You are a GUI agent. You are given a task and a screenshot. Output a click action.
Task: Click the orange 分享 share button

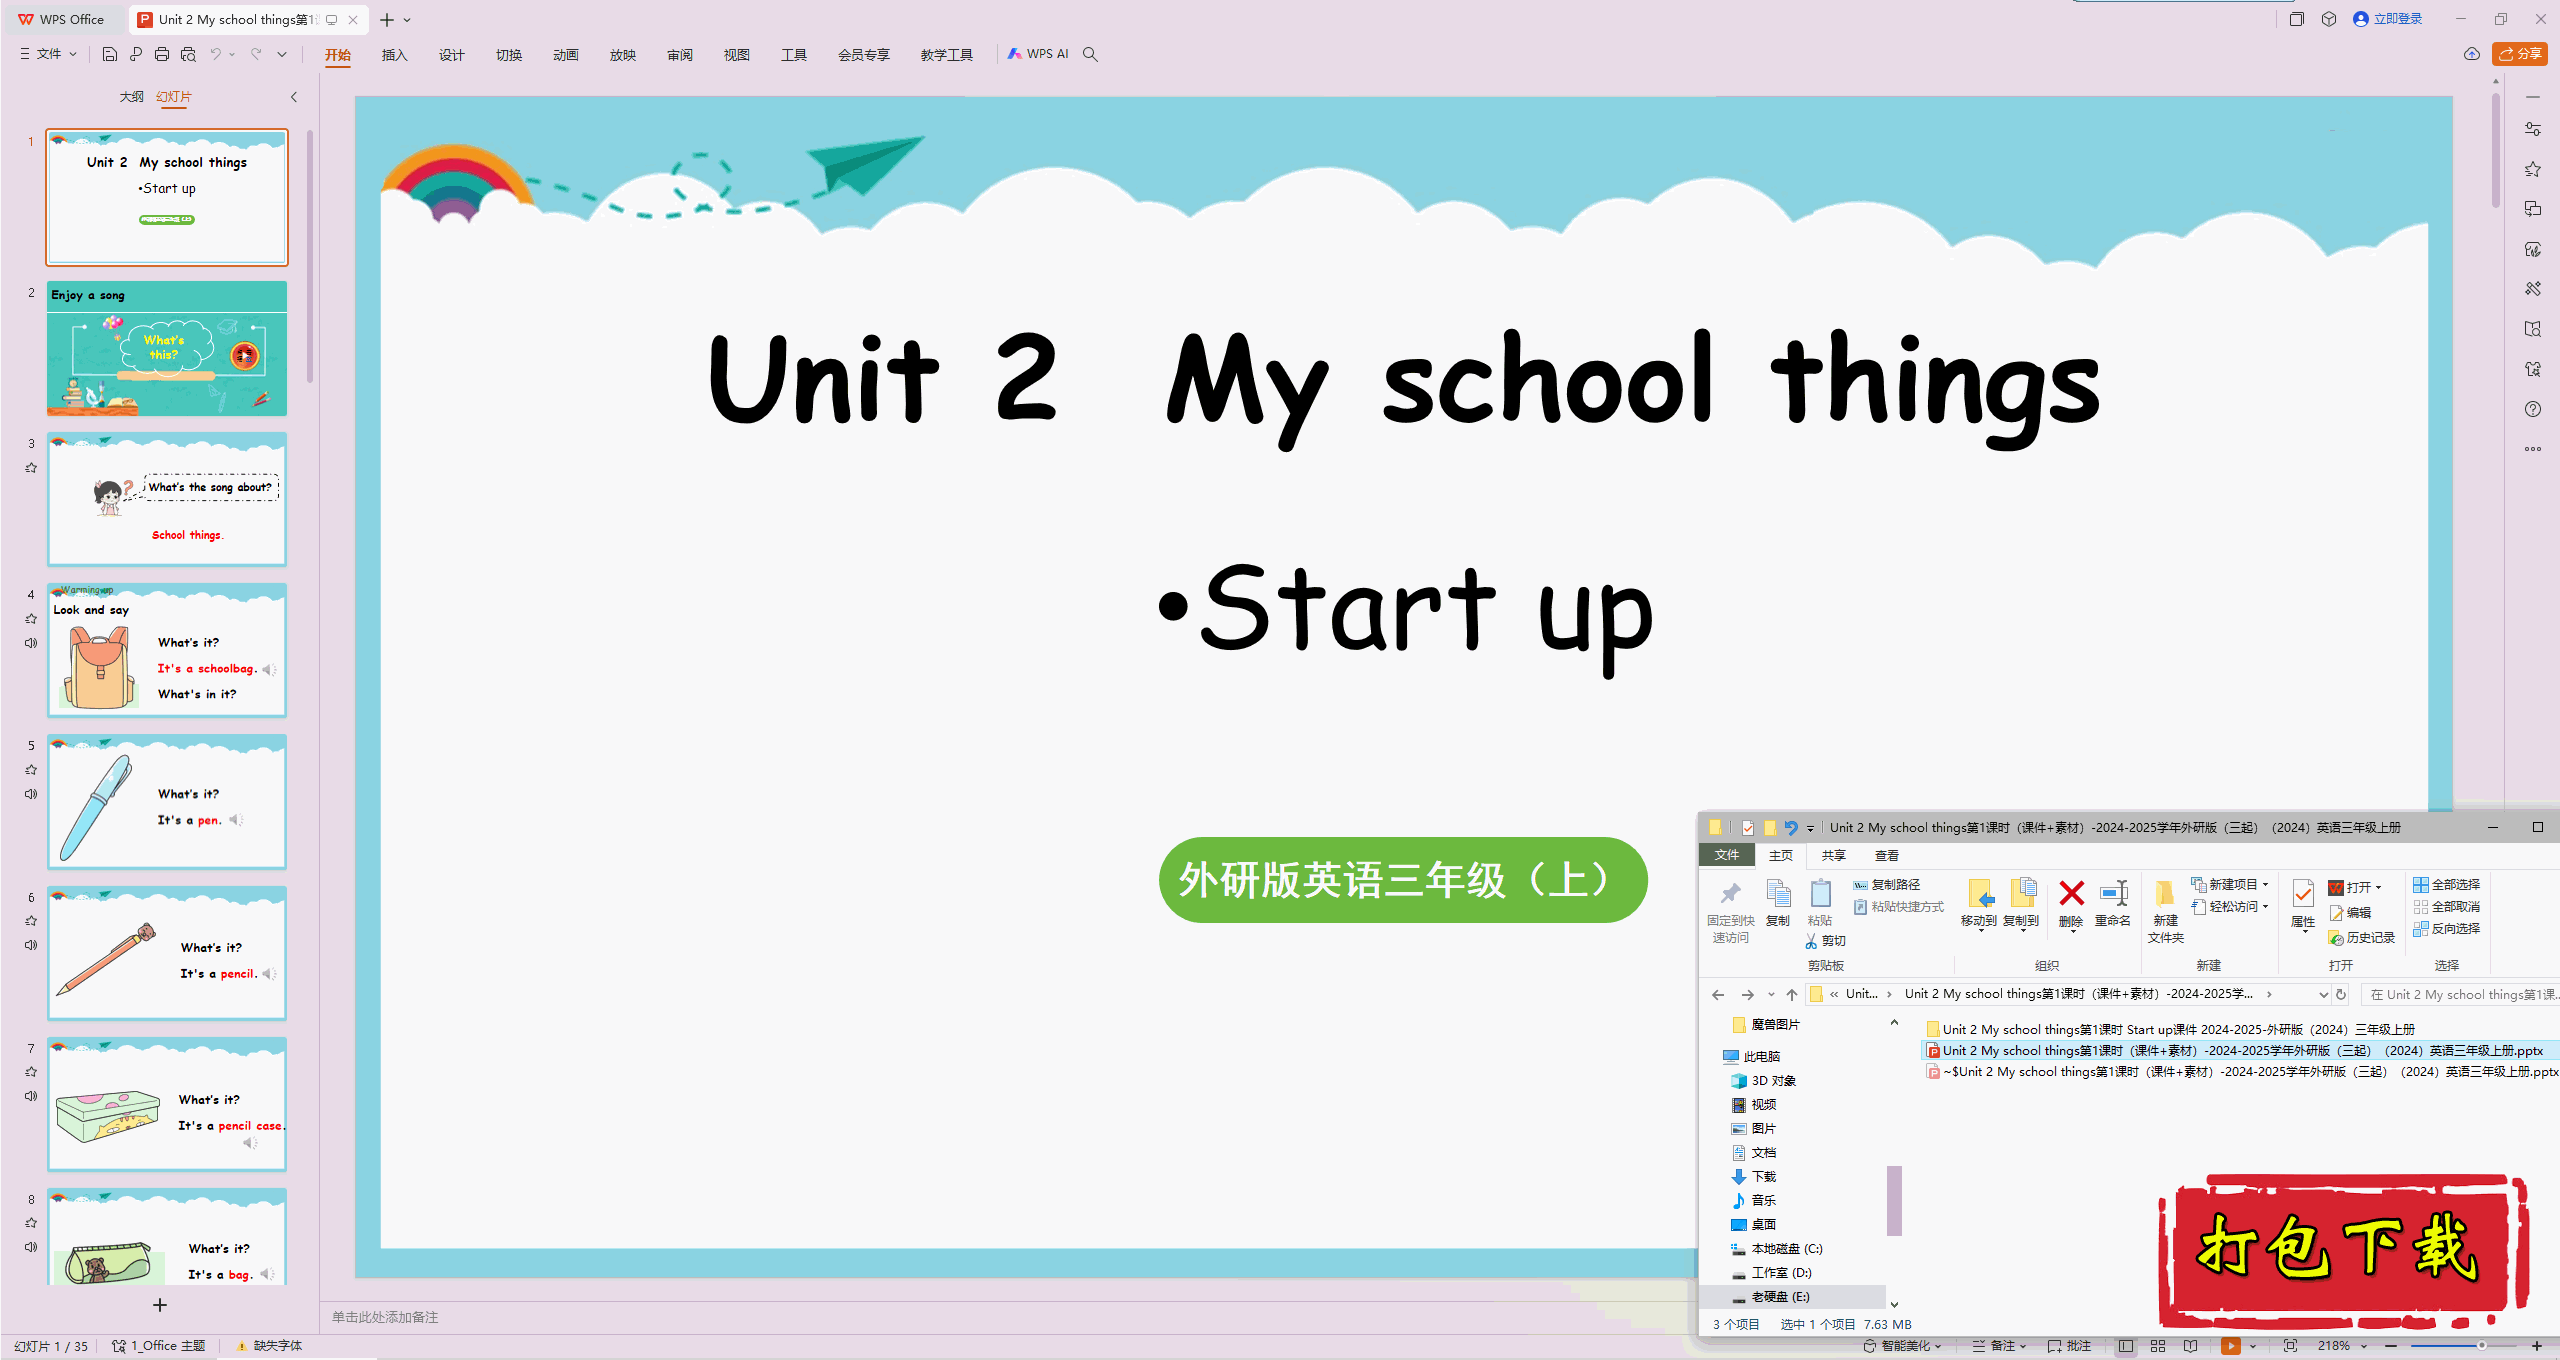2520,54
